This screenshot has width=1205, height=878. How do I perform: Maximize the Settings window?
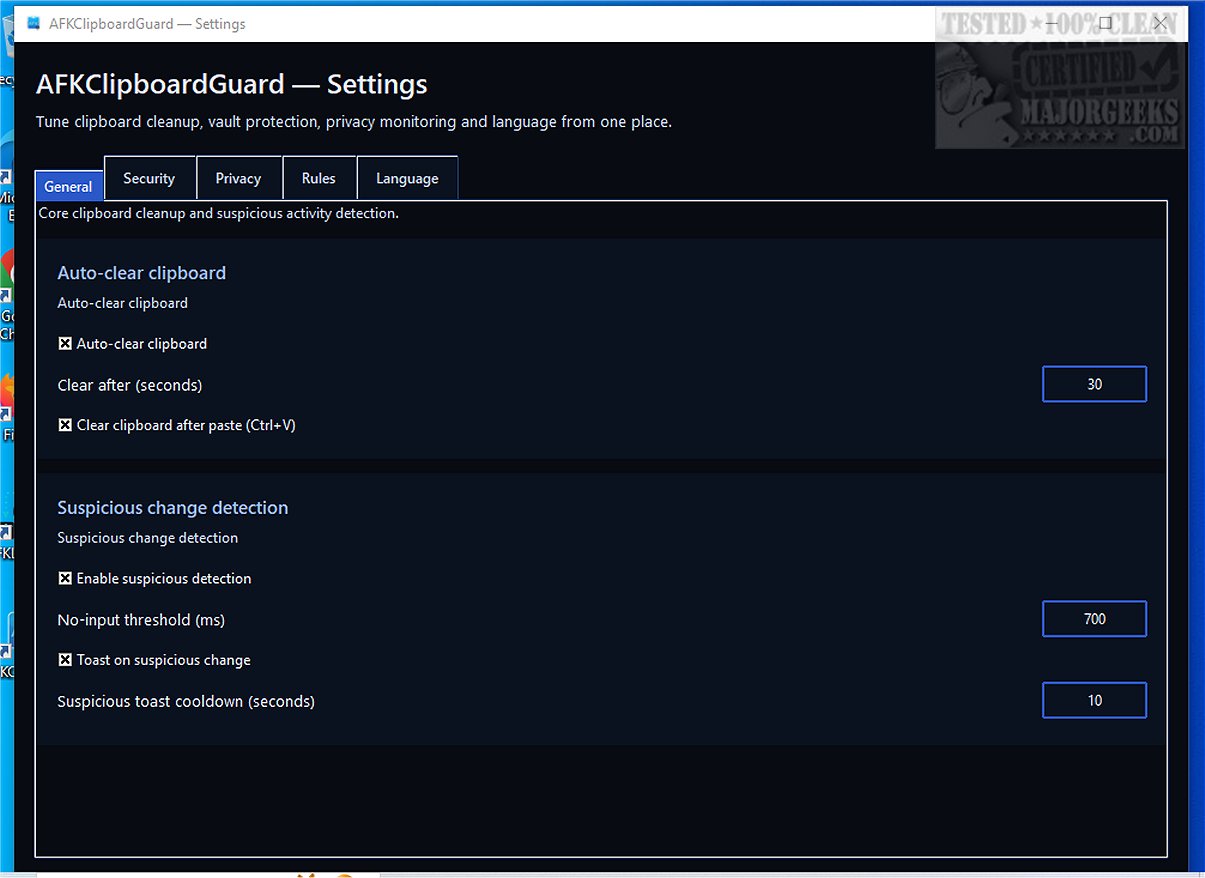click(x=1105, y=23)
